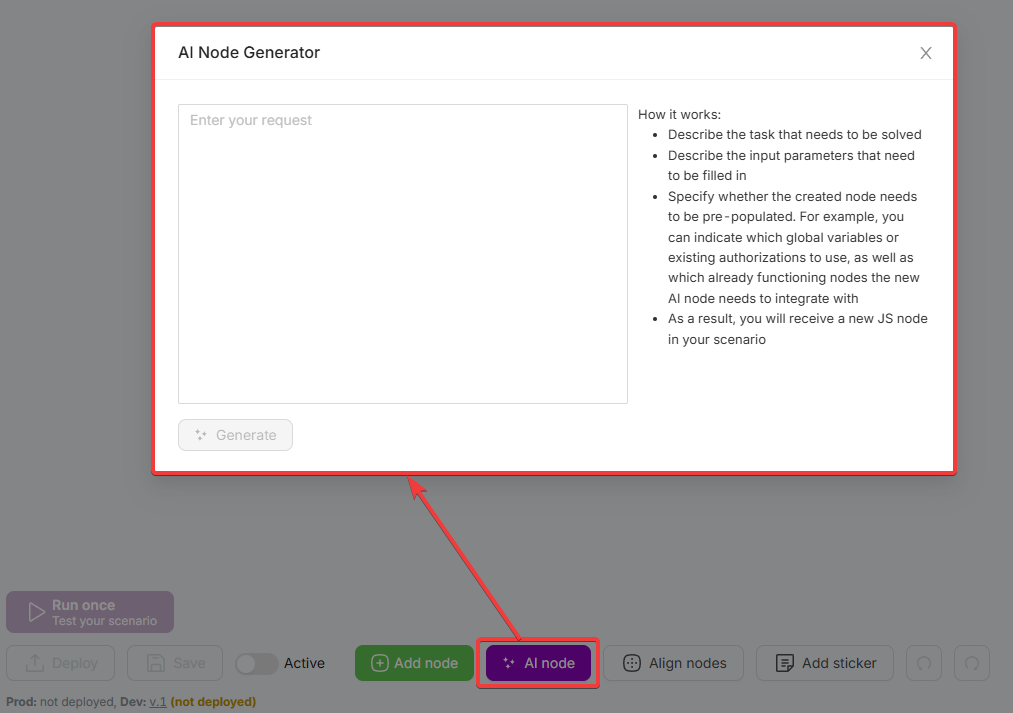Click the Active label beside the switch

304,663
